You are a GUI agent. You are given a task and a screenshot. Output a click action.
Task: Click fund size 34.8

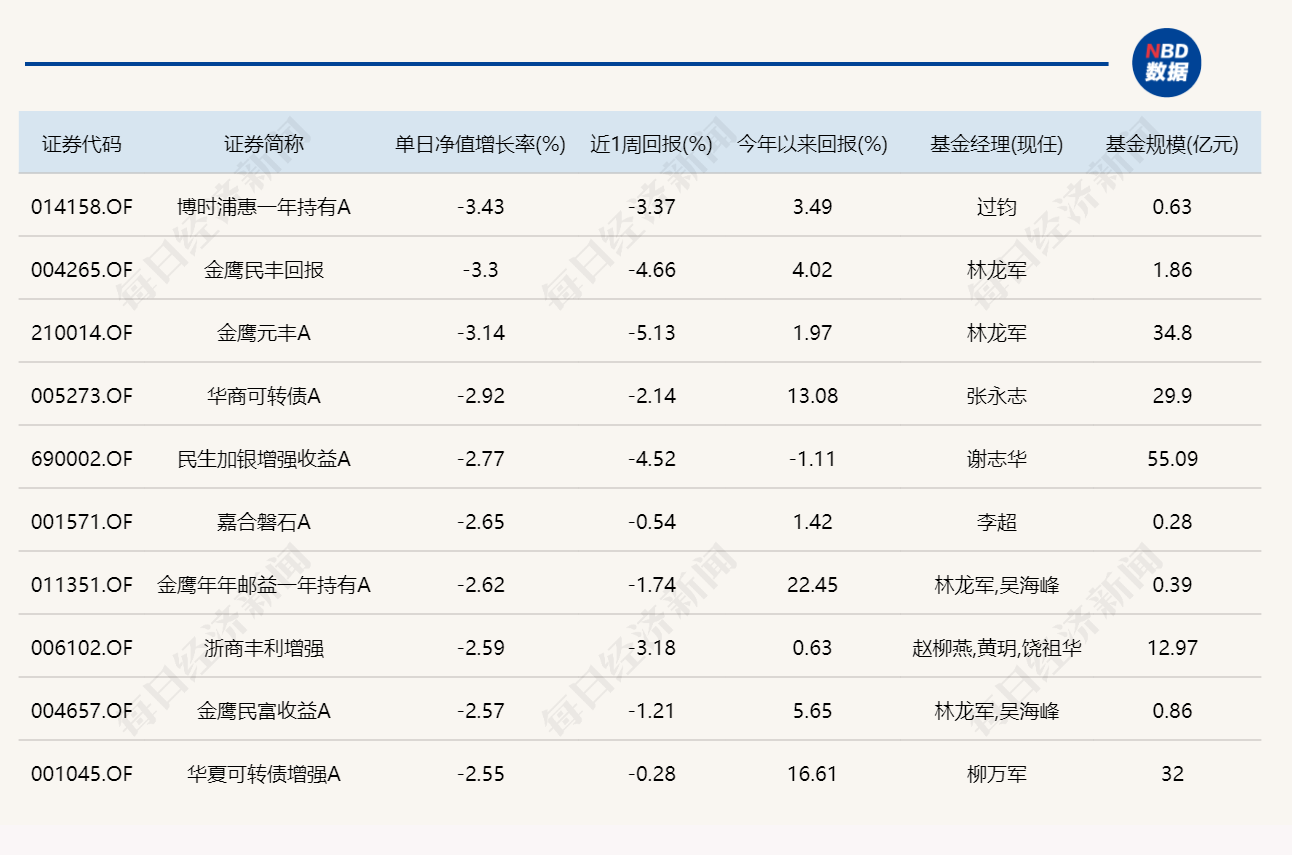coord(1172,333)
